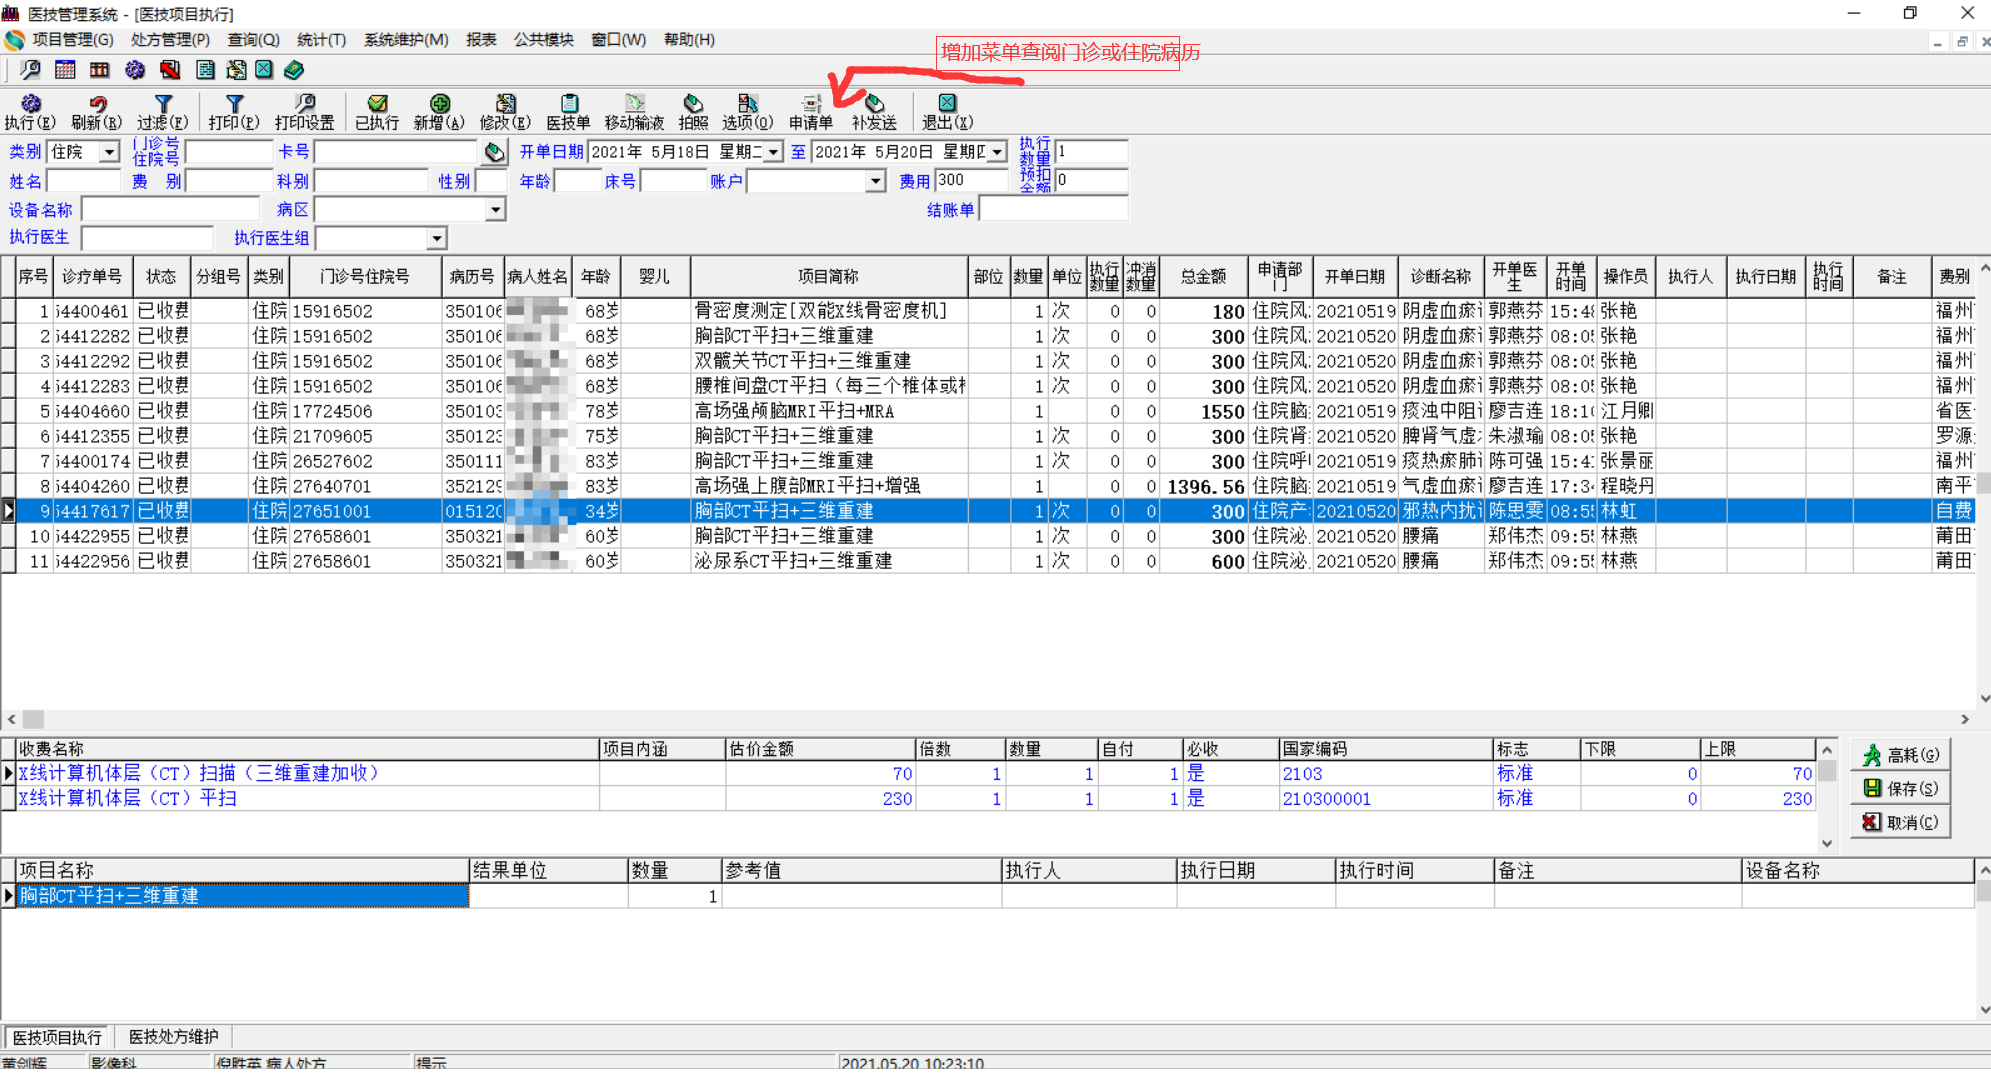Click the 拍照 photo icon
The image size is (1991, 1077).
coord(693,112)
